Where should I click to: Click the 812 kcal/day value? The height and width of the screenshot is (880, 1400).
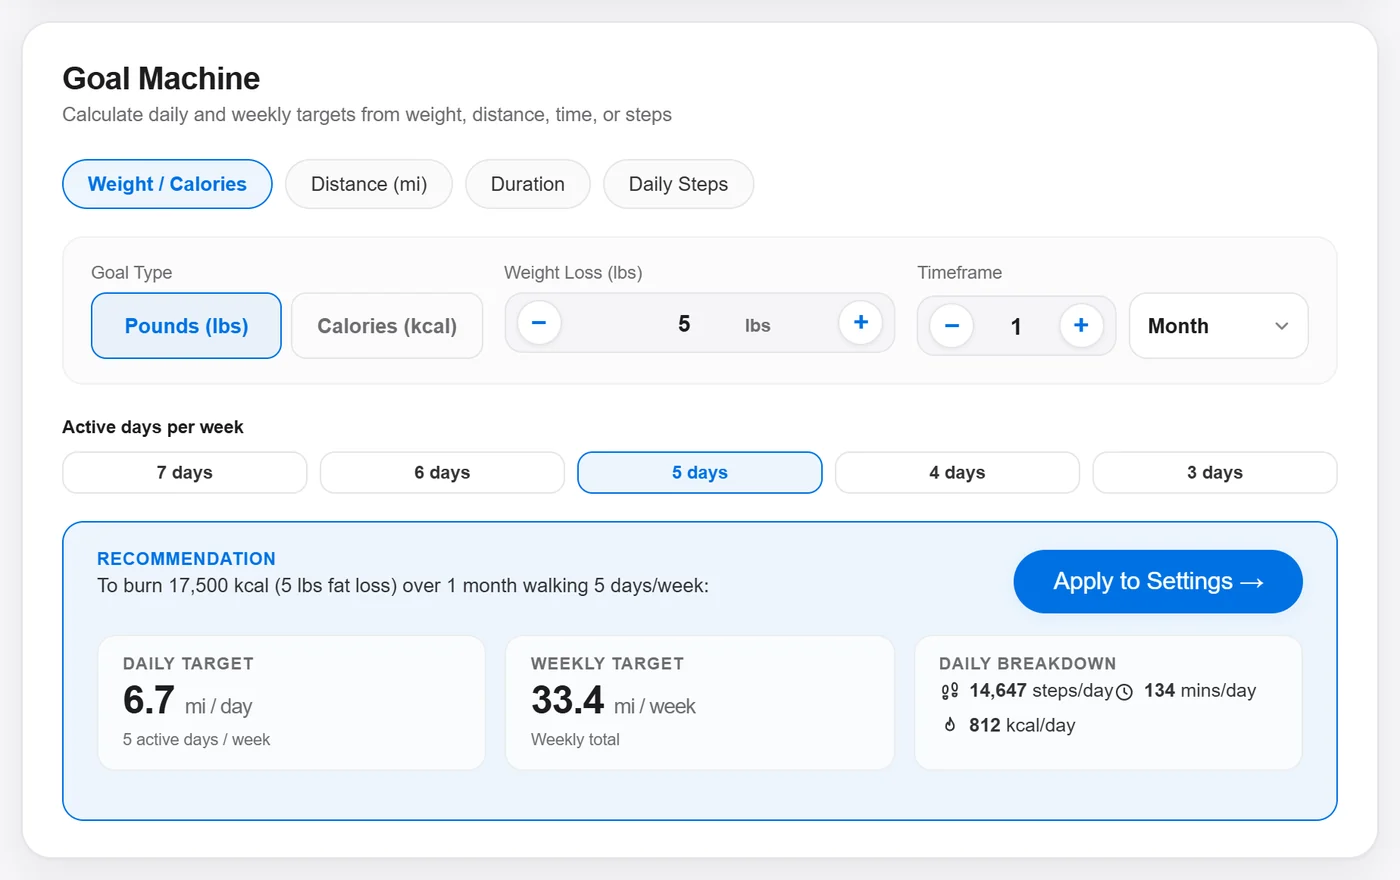click(1022, 725)
